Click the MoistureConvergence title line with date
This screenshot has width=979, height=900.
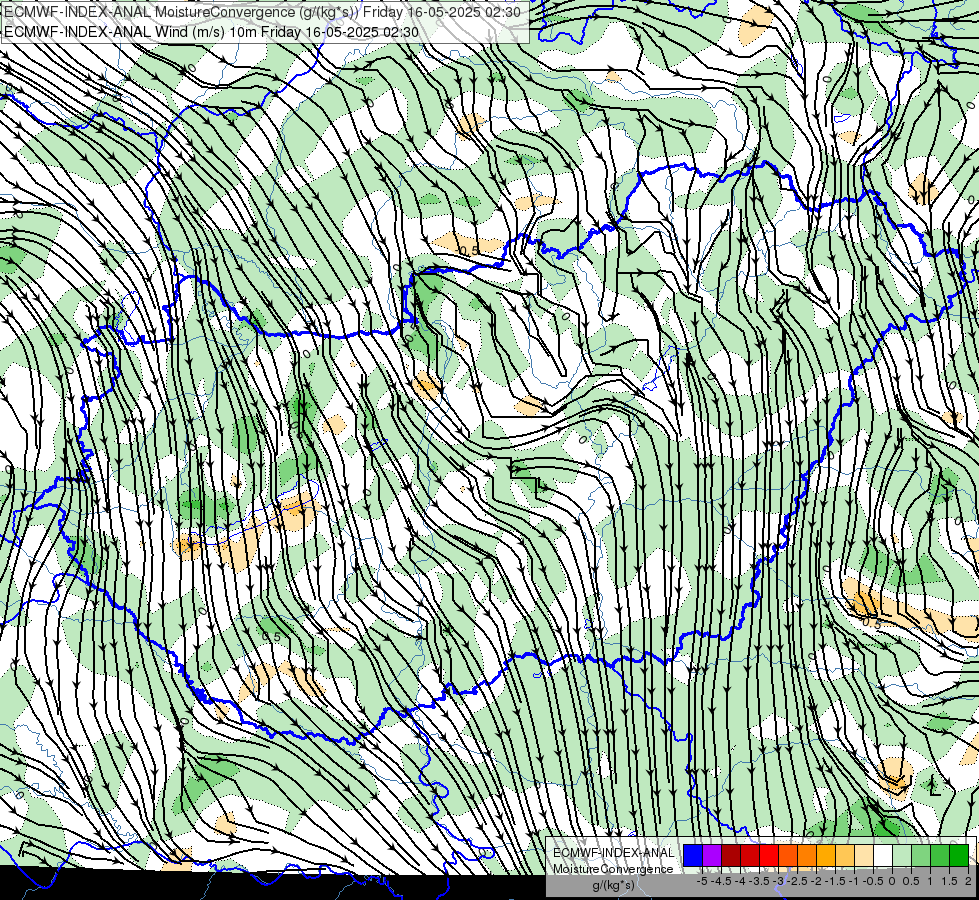coord(262,12)
